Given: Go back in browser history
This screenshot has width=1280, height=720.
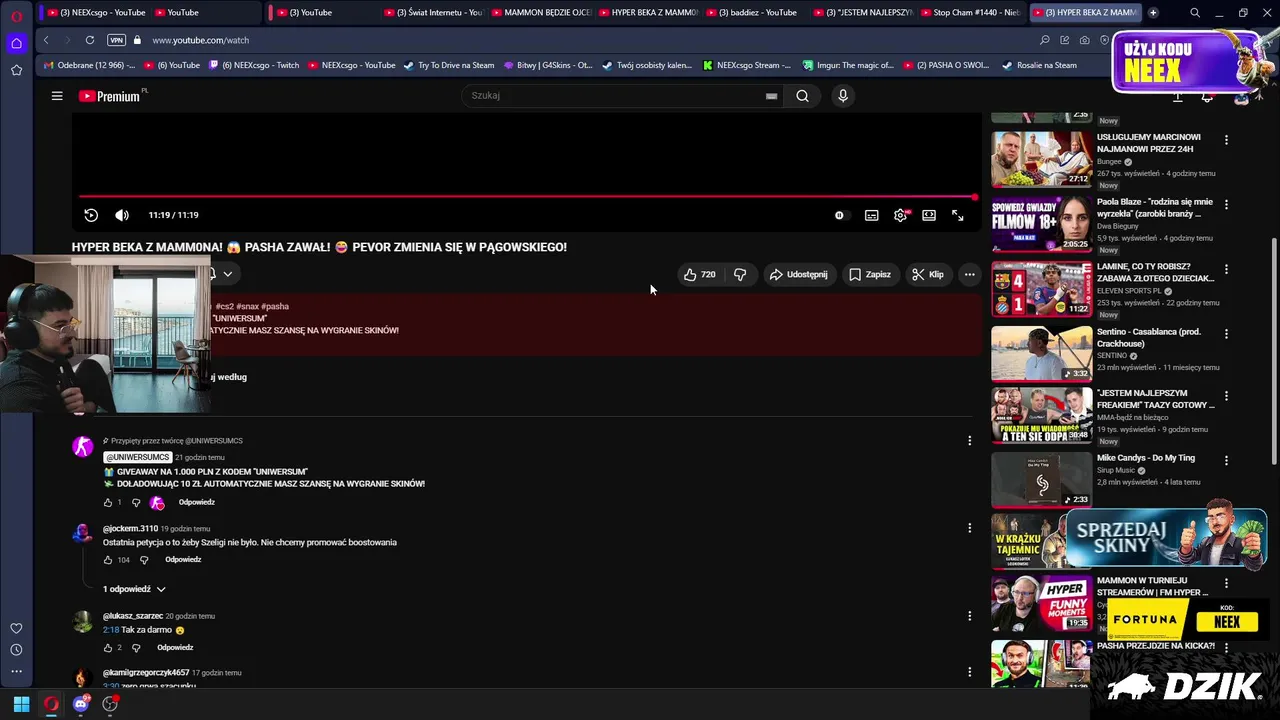Looking at the screenshot, I should click(46, 40).
